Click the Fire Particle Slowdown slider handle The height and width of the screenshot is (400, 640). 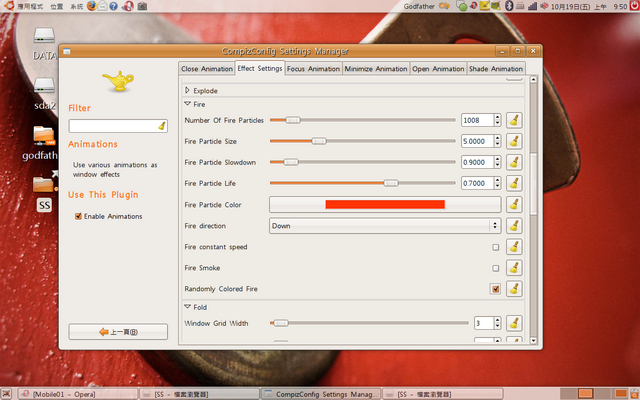click(291, 162)
